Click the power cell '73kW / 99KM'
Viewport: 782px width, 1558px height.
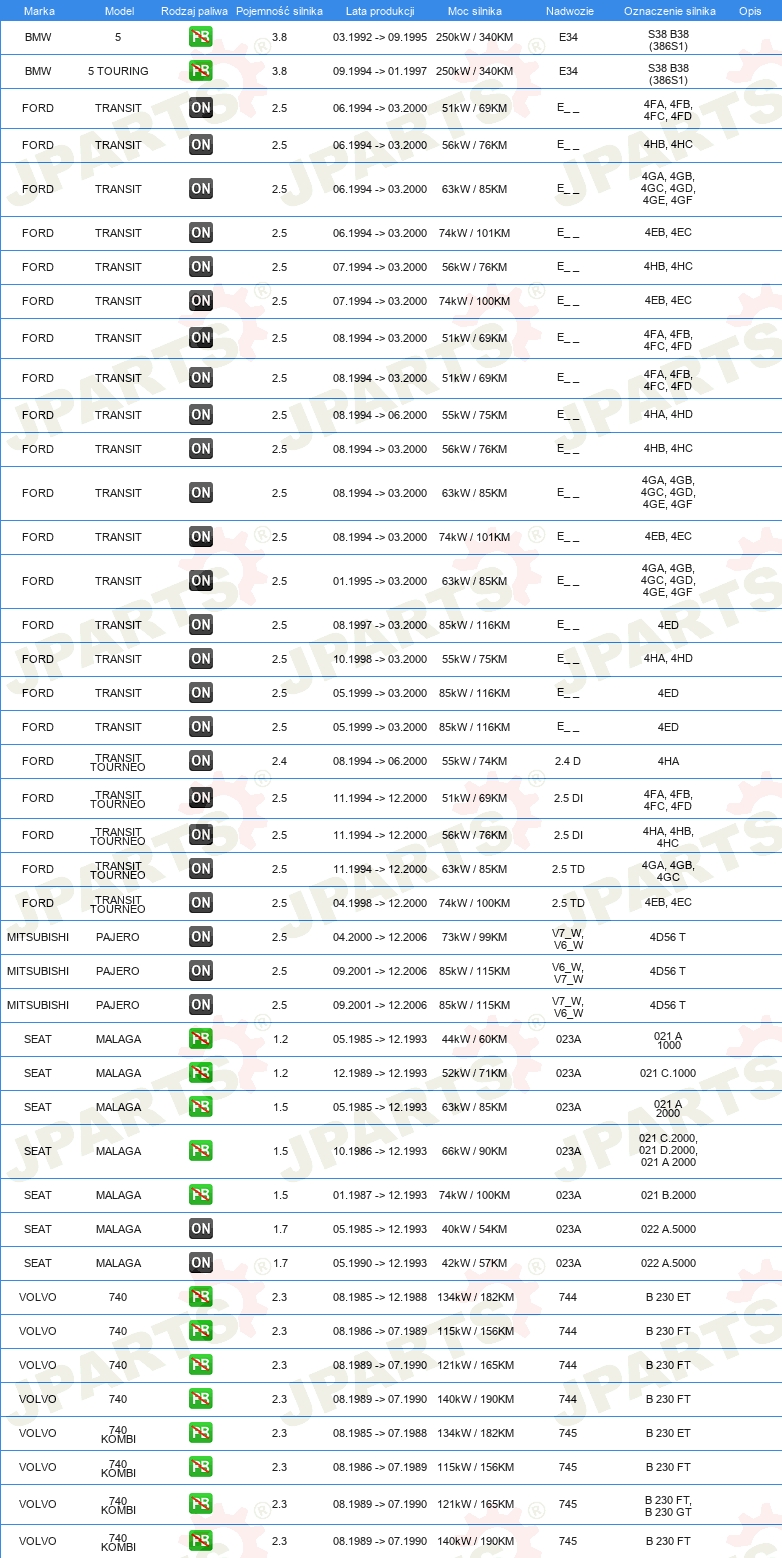475,937
